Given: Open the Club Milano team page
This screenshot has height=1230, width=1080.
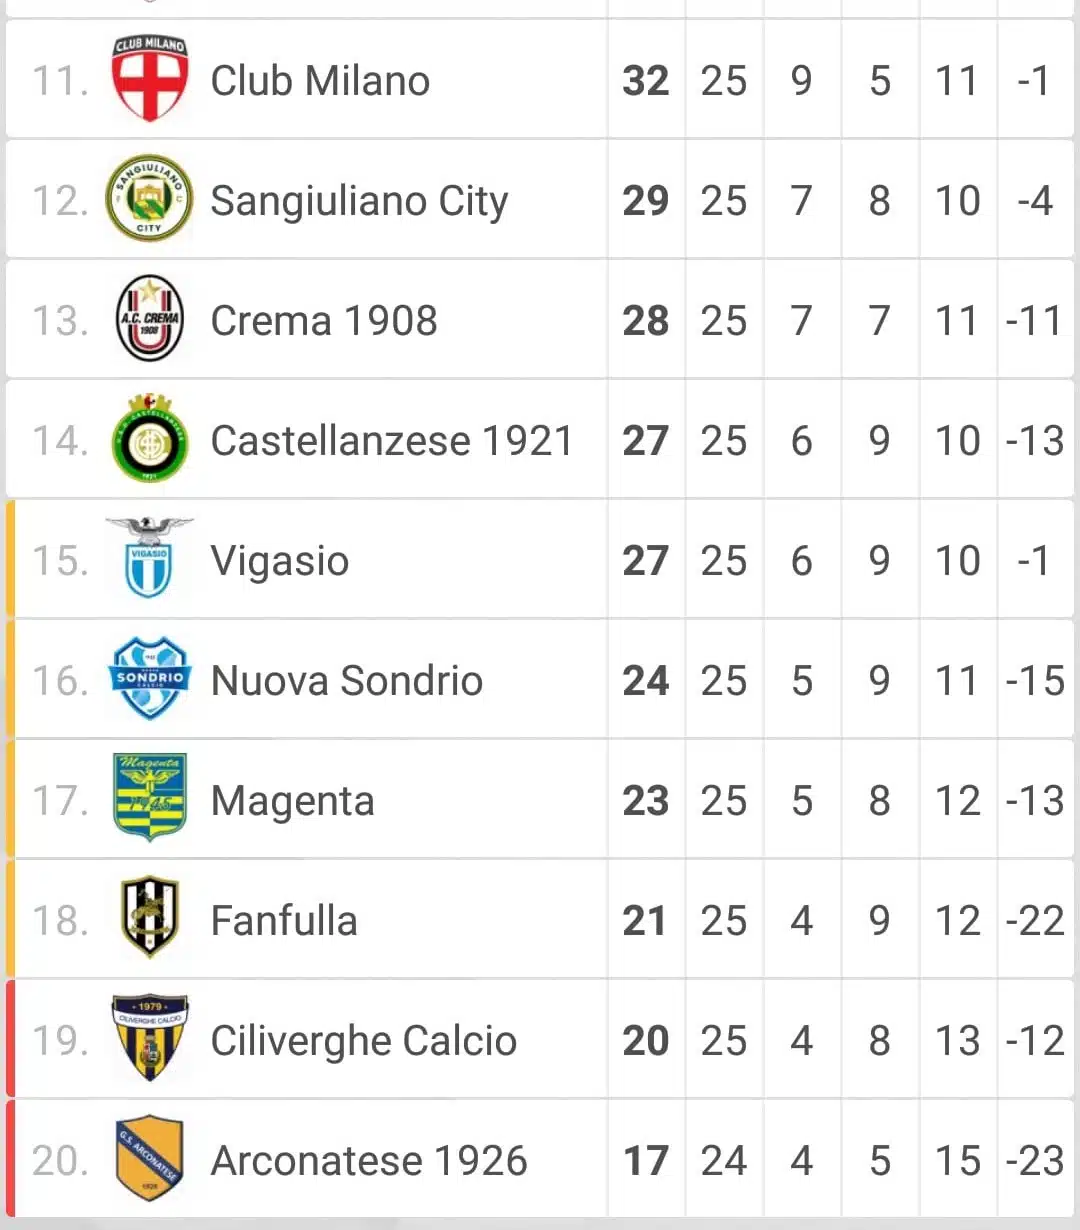Looking at the screenshot, I should click(x=320, y=81).
